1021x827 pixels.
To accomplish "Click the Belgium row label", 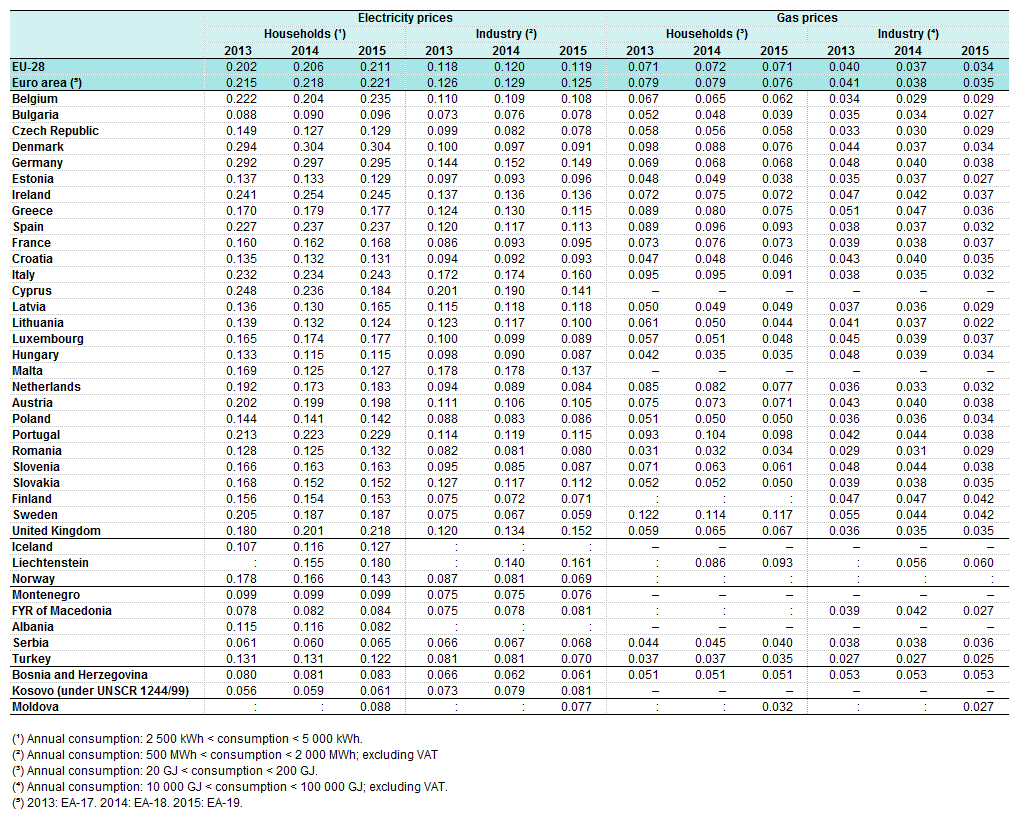I will click(x=35, y=99).
